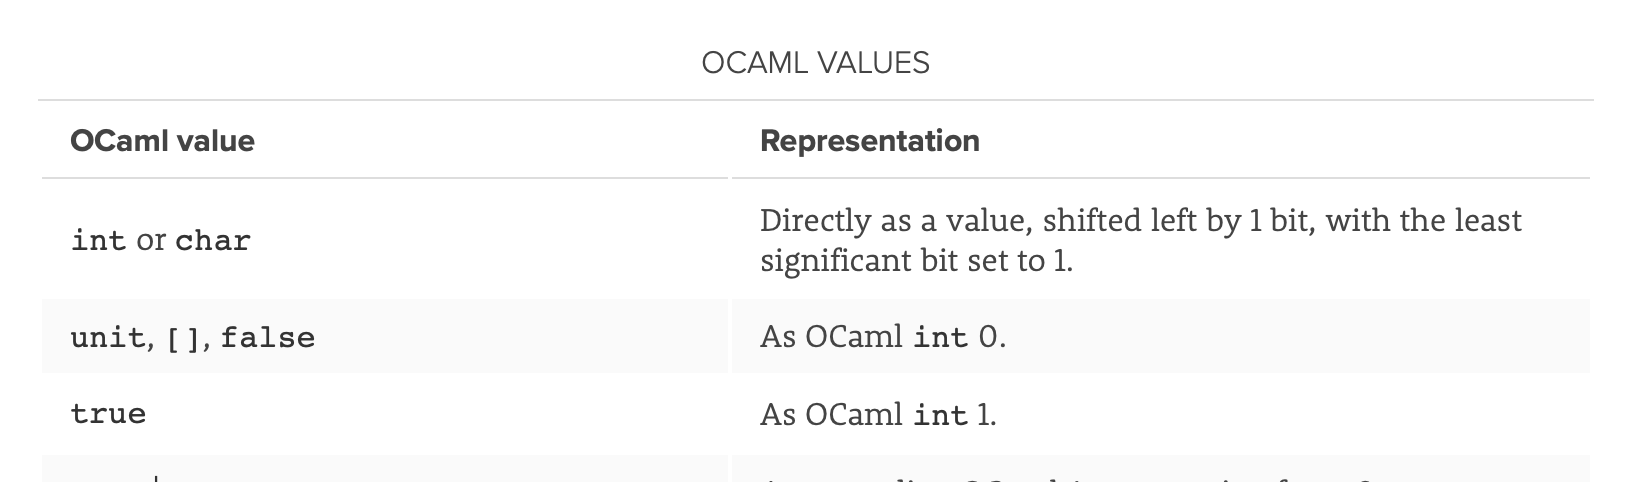
Task: Select the "Representation" column header
Action: [870, 141]
